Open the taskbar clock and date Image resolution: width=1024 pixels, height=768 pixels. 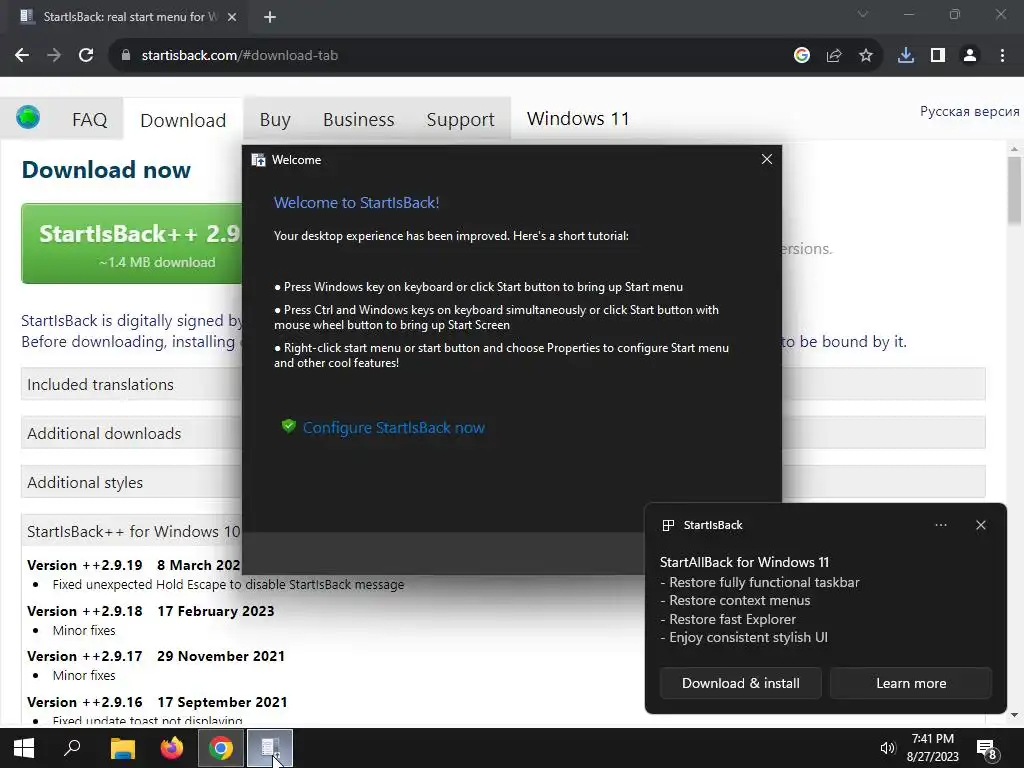click(933, 748)
